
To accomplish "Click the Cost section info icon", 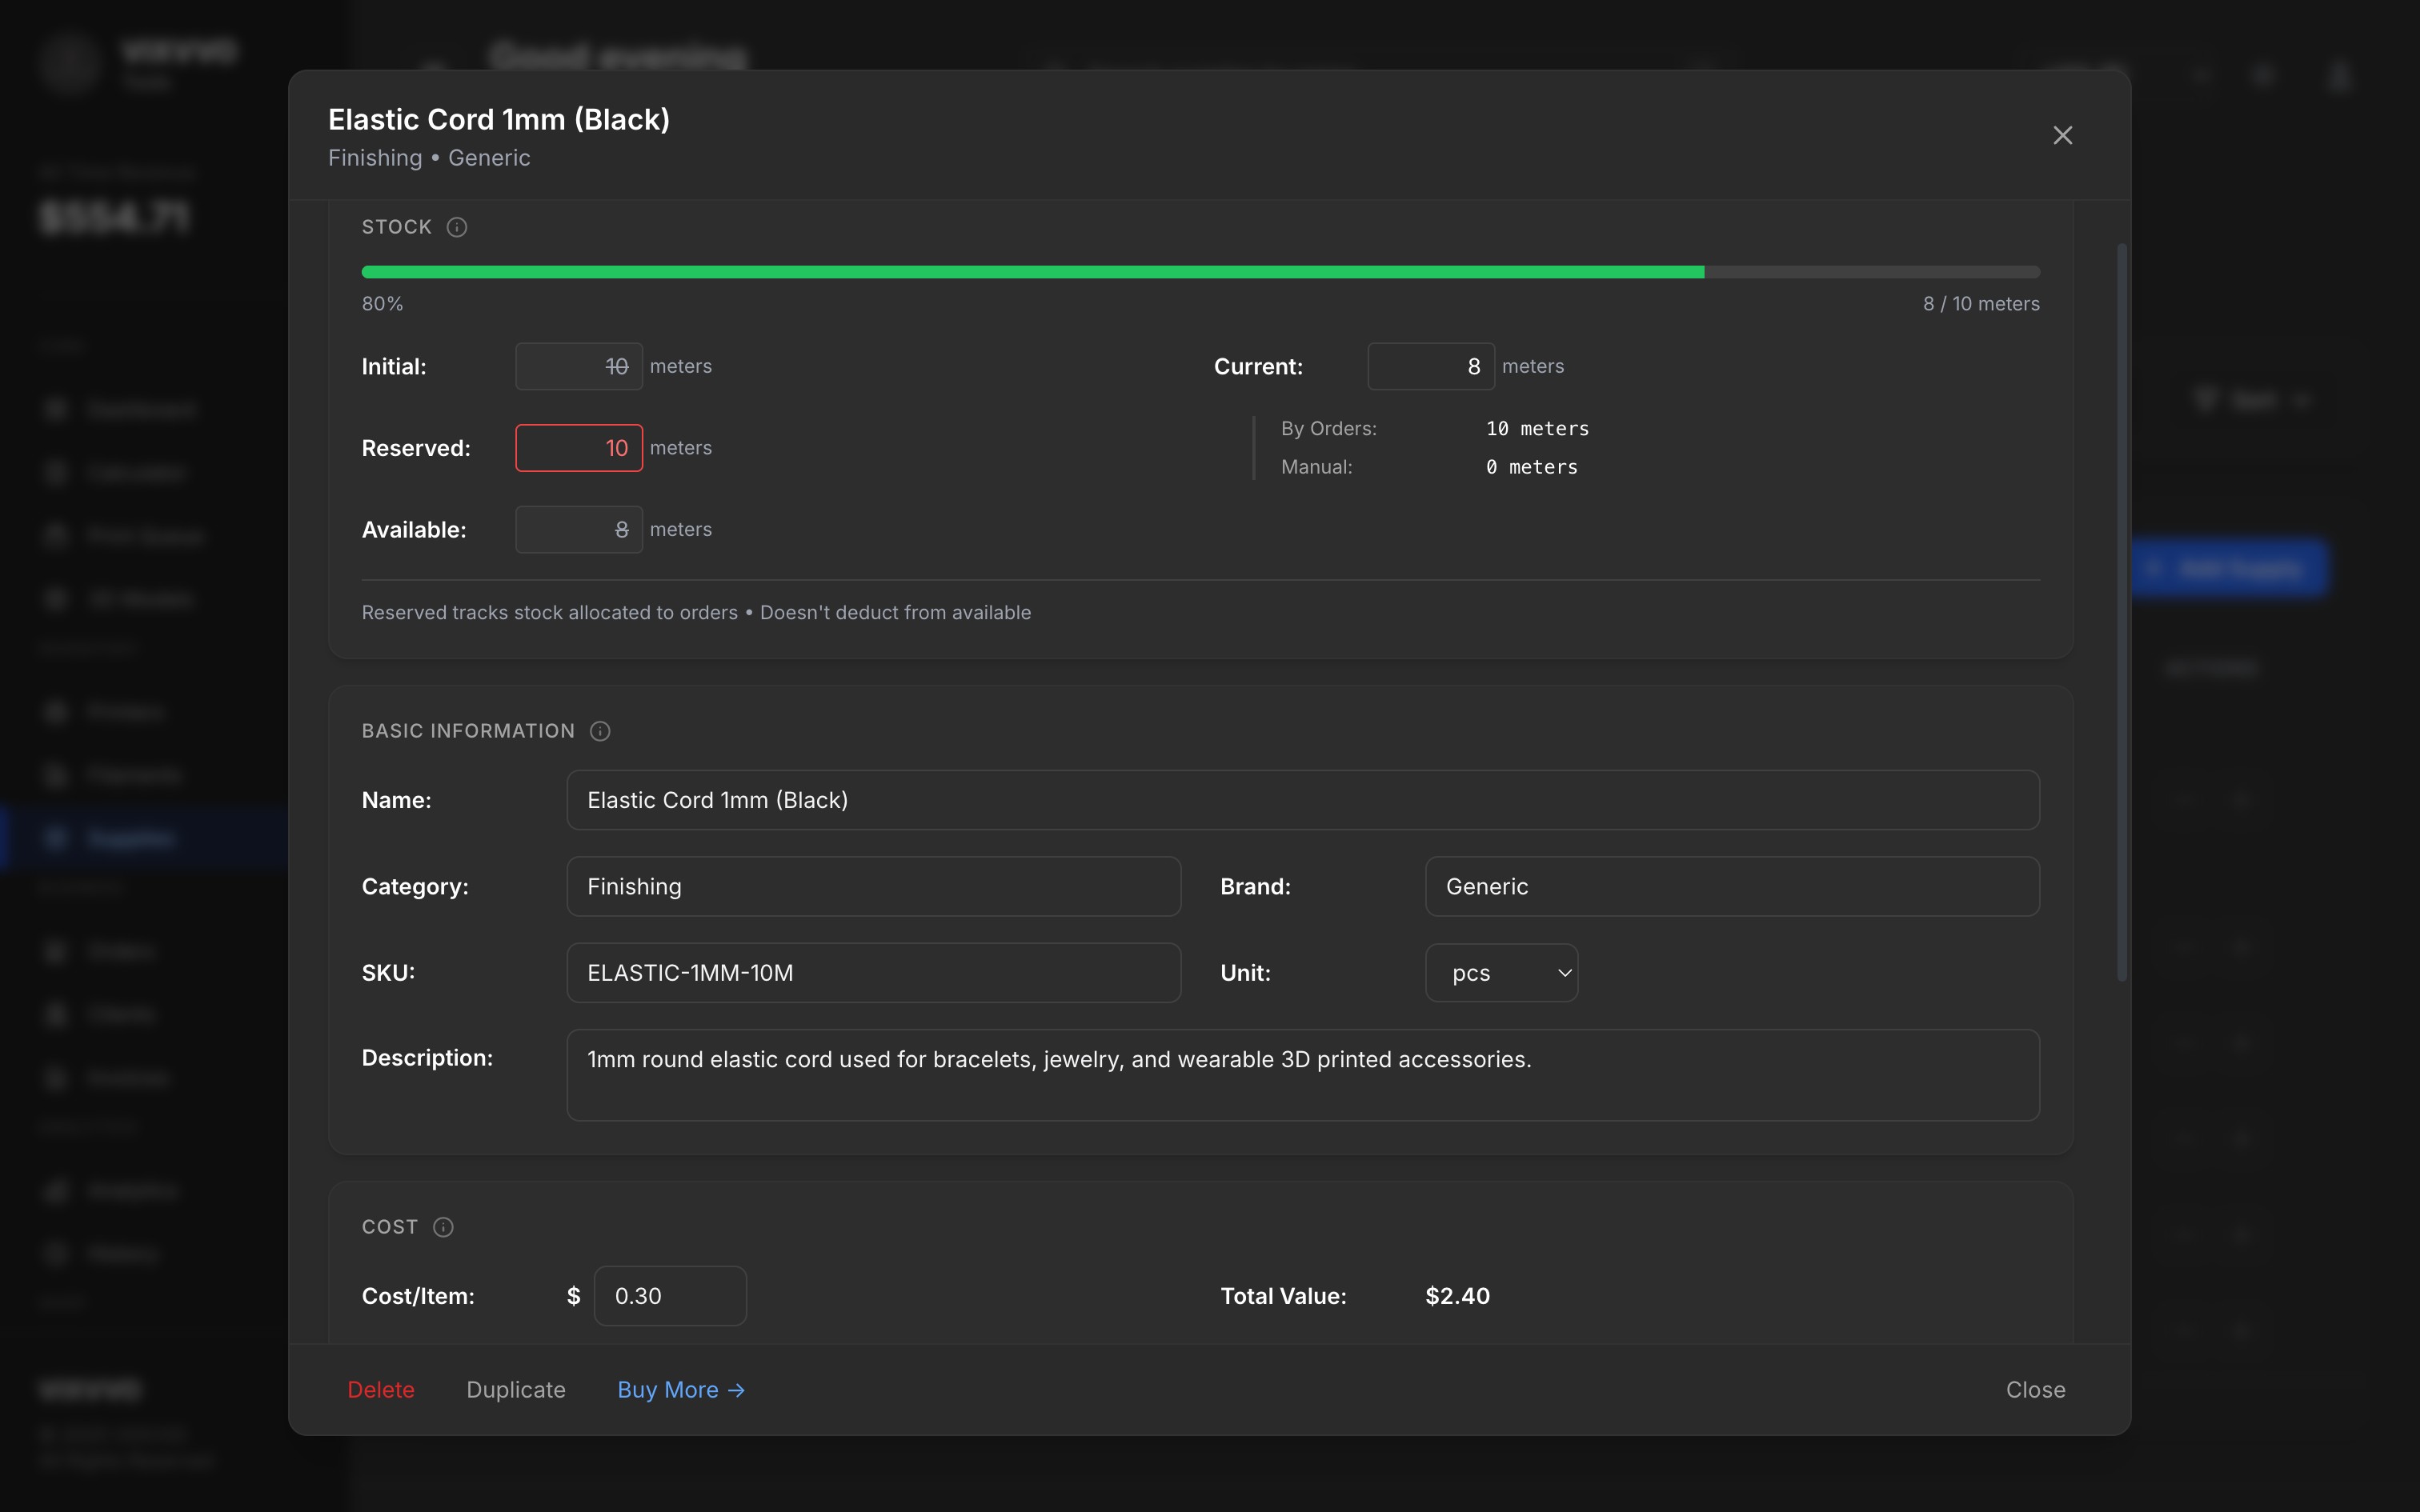I will click(443, 1227).
